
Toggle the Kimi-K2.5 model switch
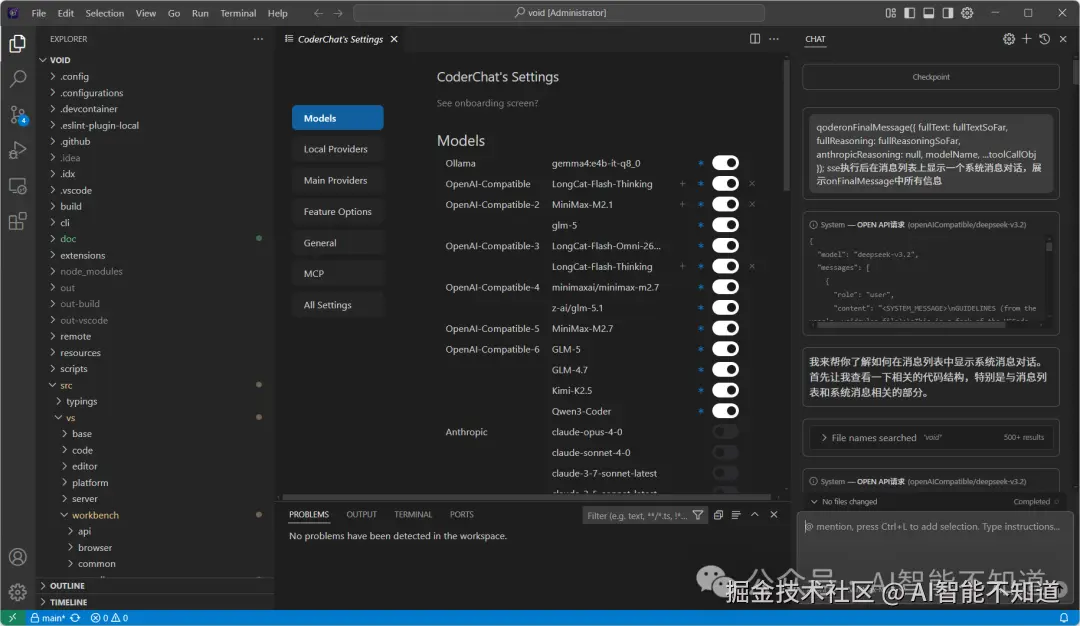coord(725,390)
